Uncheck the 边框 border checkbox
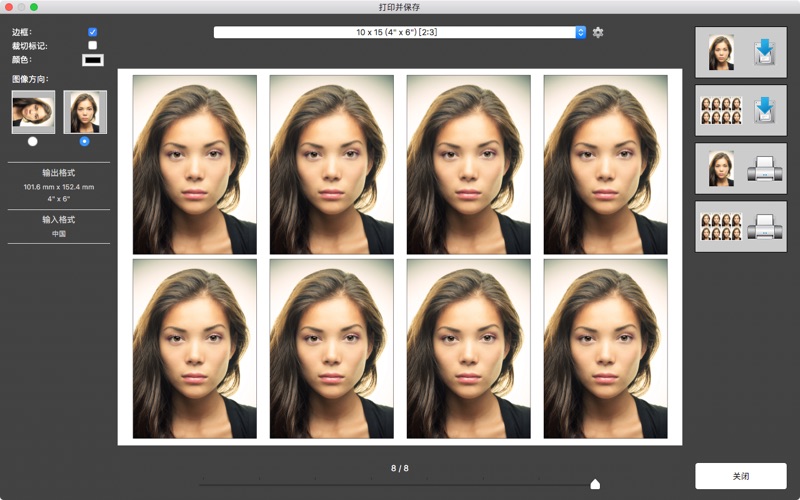This screenshot has height=500, width=800. coord(93,32)
